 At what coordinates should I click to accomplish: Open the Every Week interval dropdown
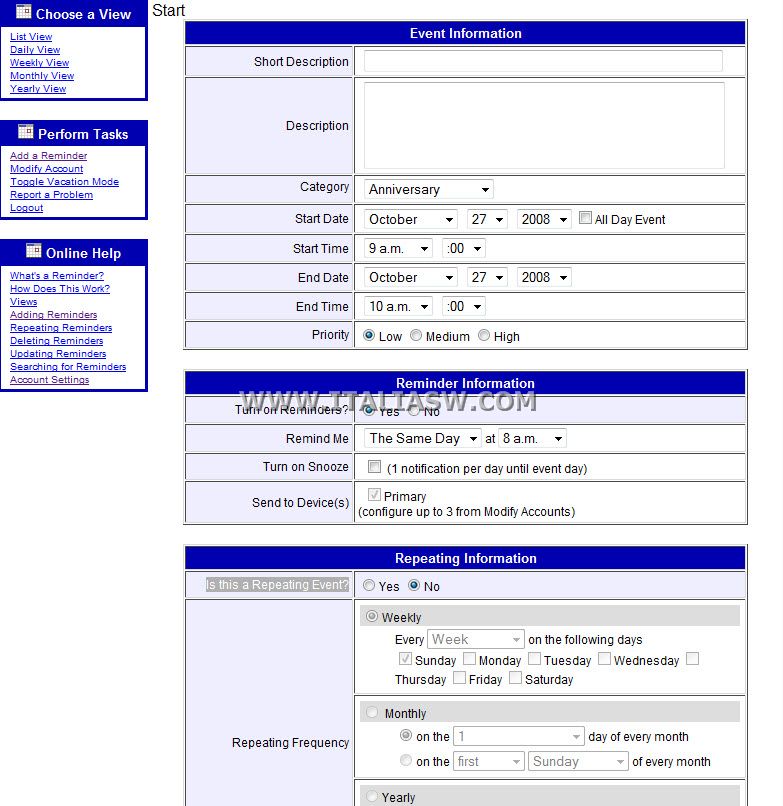(476, 639)
